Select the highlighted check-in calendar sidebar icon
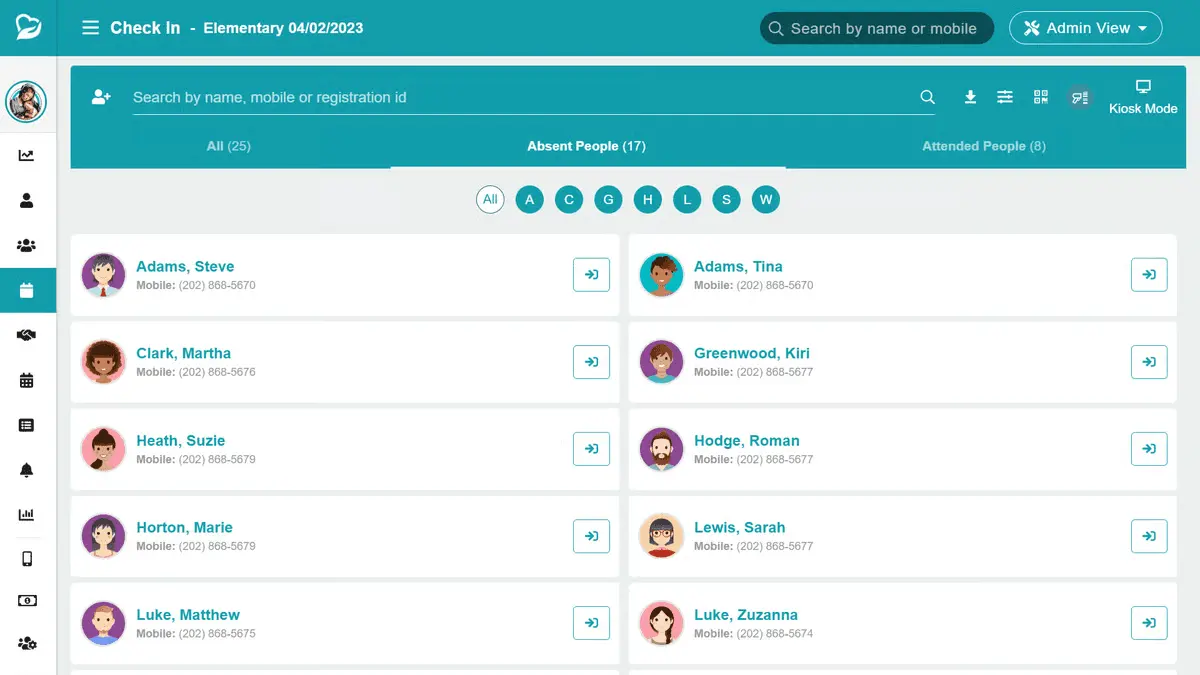 (x=27, y=291)
